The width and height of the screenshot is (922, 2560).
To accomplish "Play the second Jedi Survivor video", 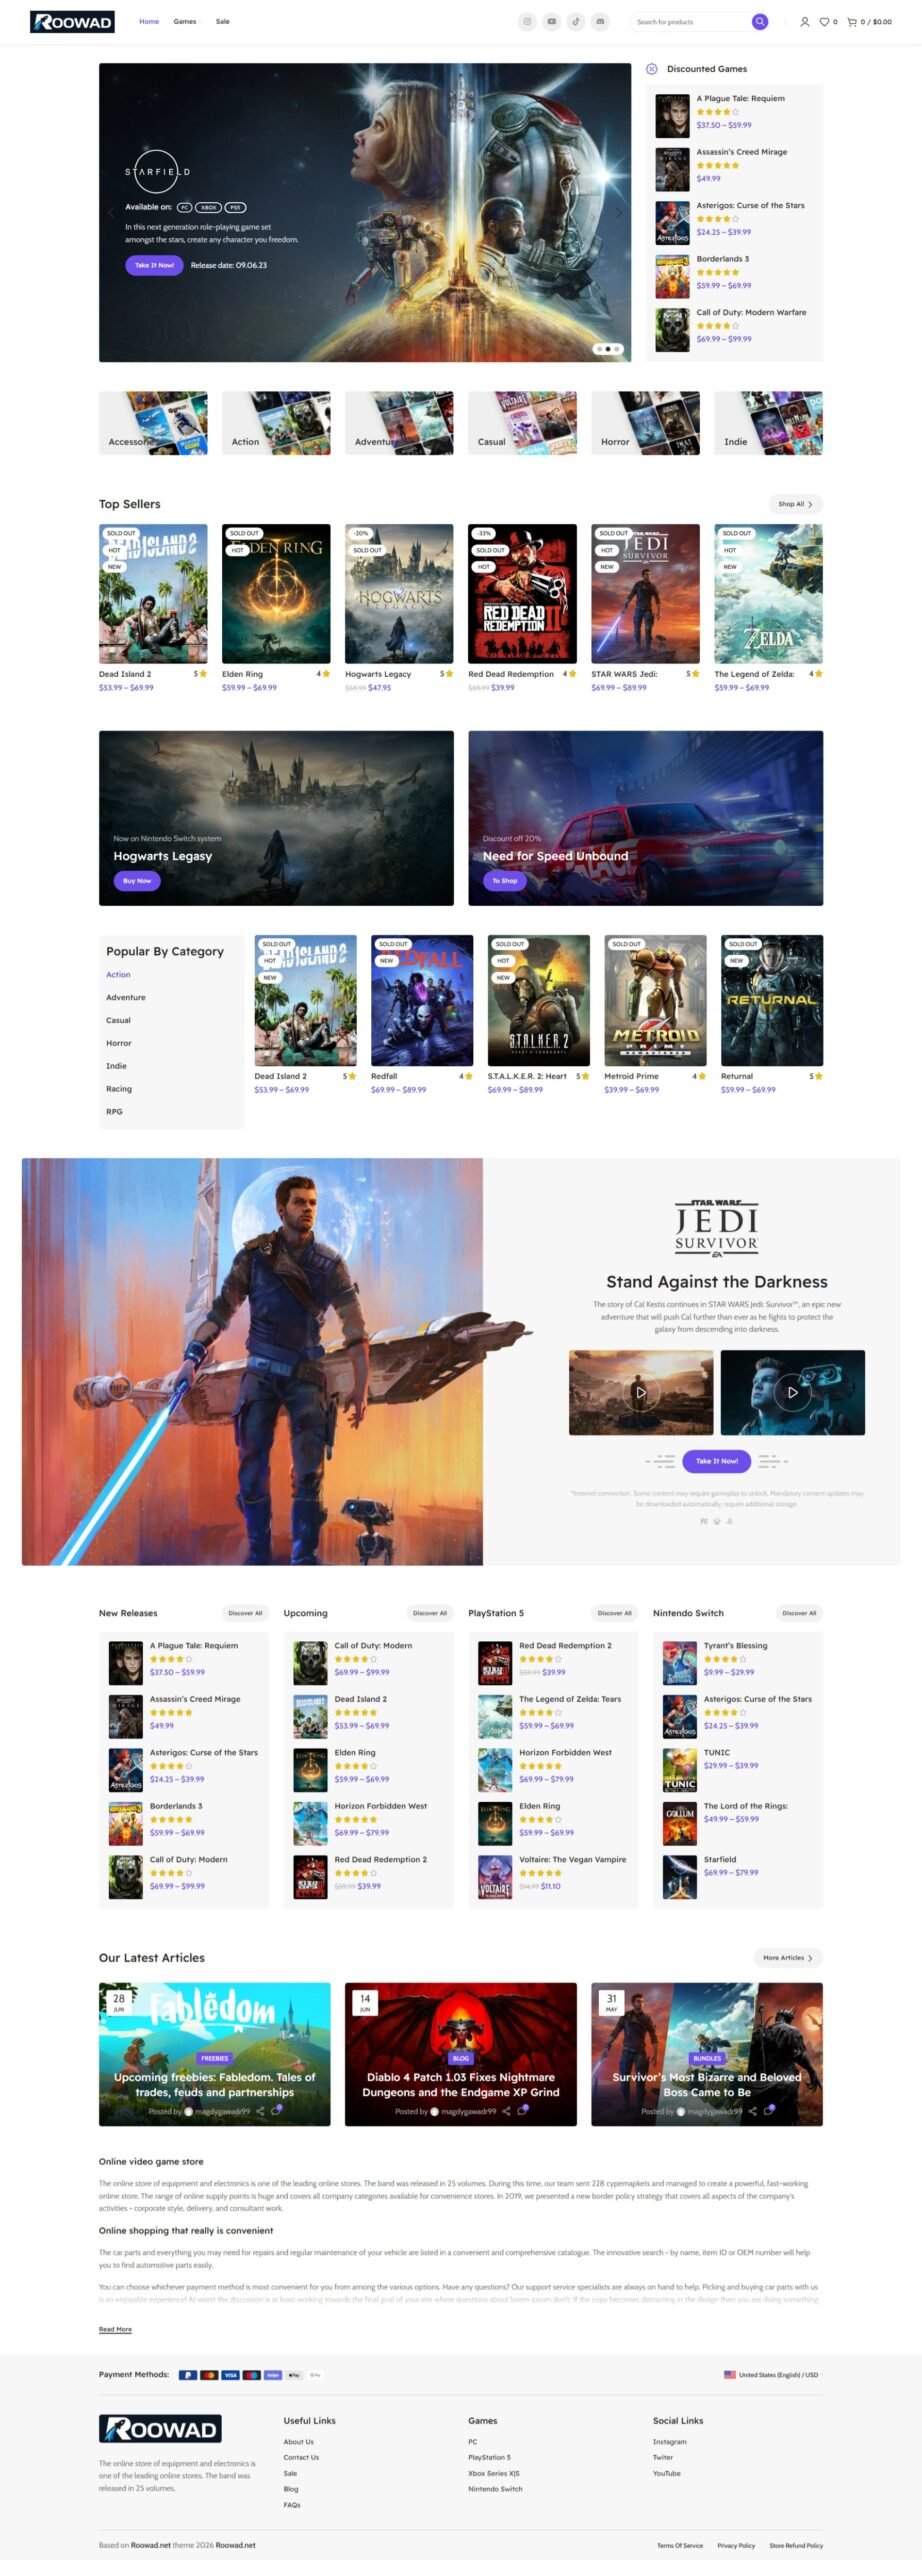I will click(792, 1392).
